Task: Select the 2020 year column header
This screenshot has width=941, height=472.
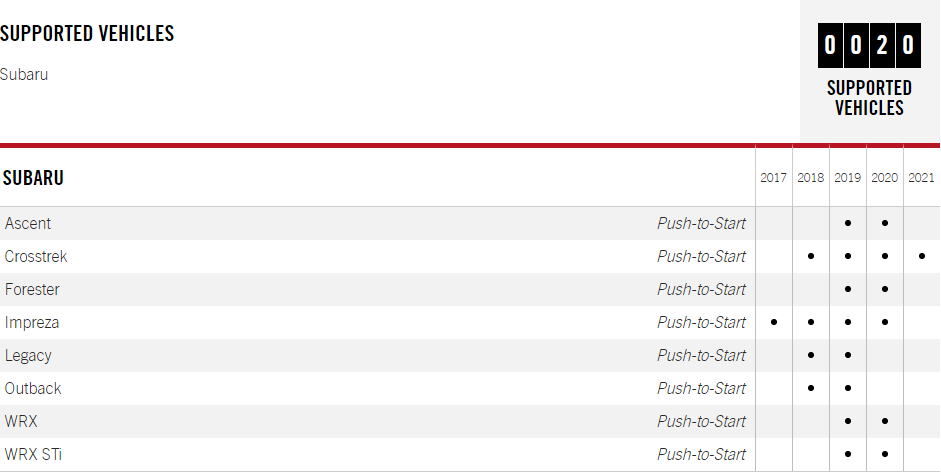Action: pos(885,178)
